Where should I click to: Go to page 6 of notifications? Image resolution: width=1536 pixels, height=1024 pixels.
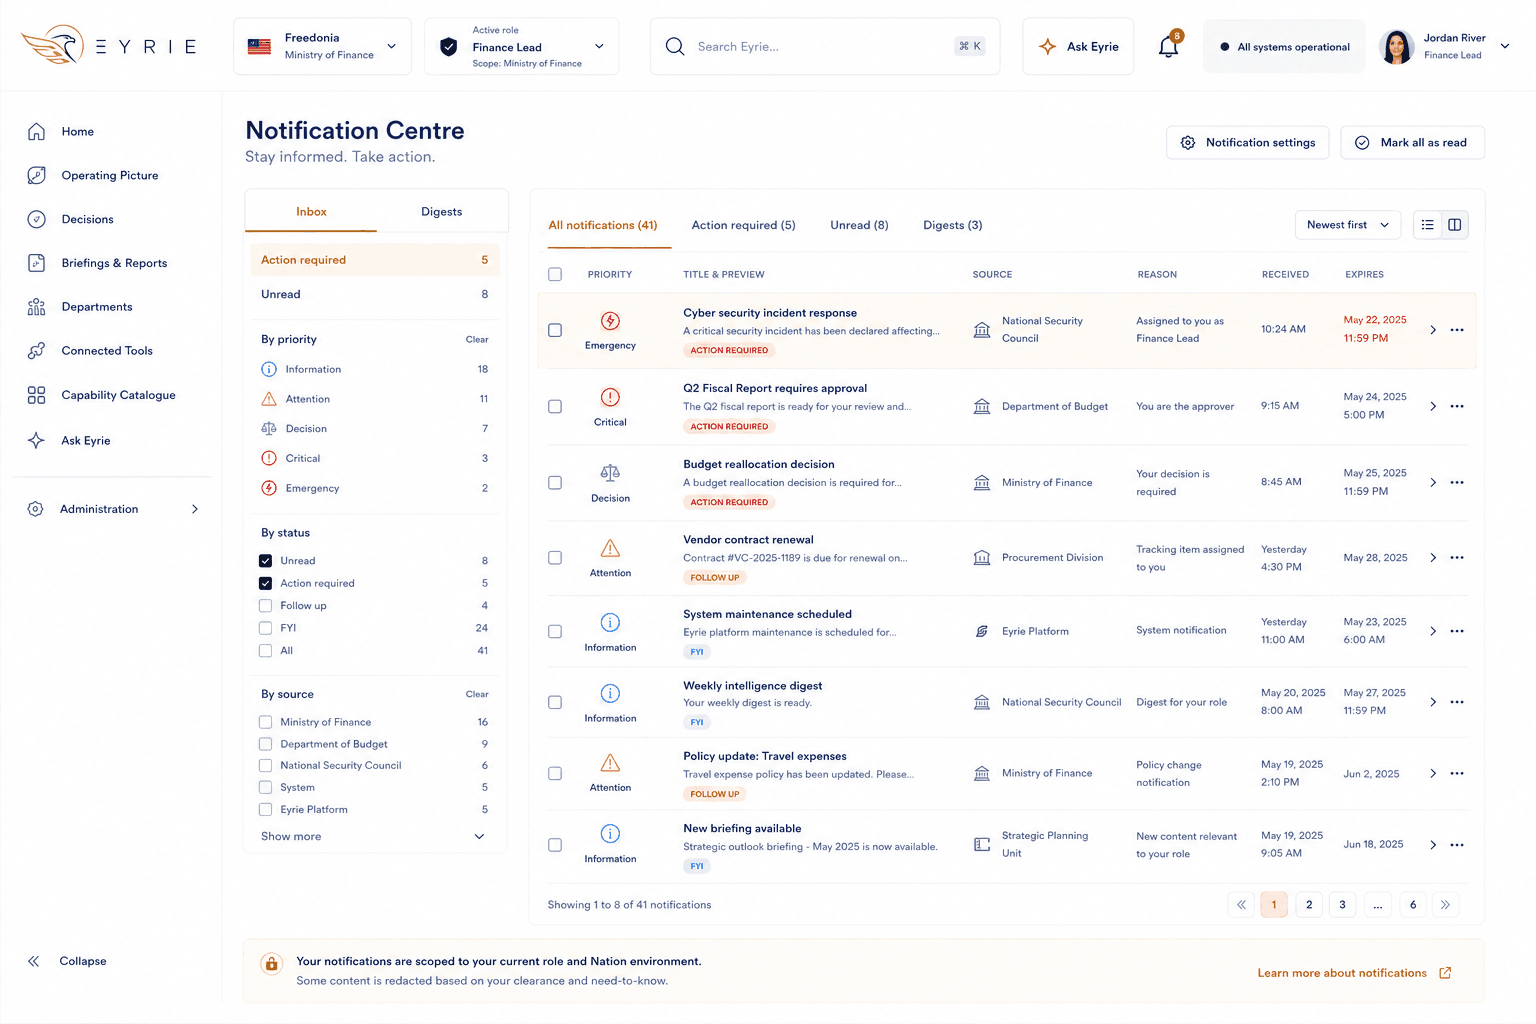coord(1413,905)
